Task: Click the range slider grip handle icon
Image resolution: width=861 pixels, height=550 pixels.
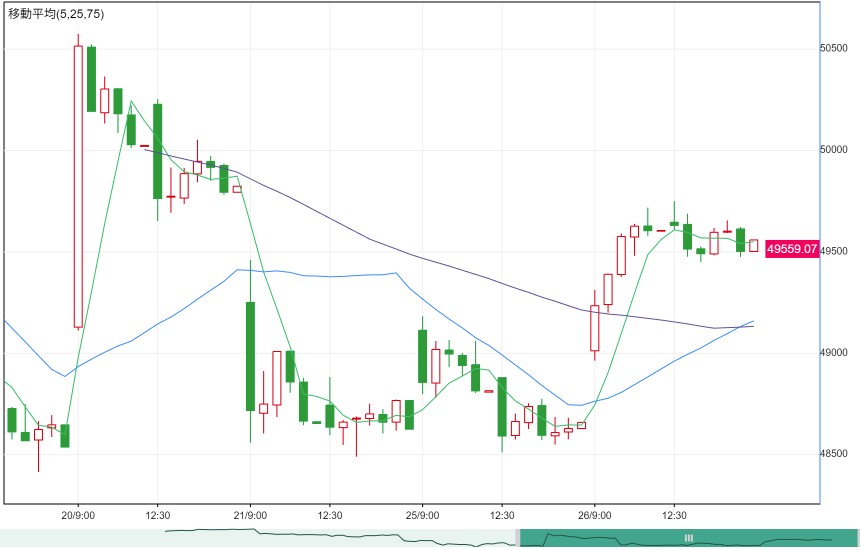Action: coord(689,538)
